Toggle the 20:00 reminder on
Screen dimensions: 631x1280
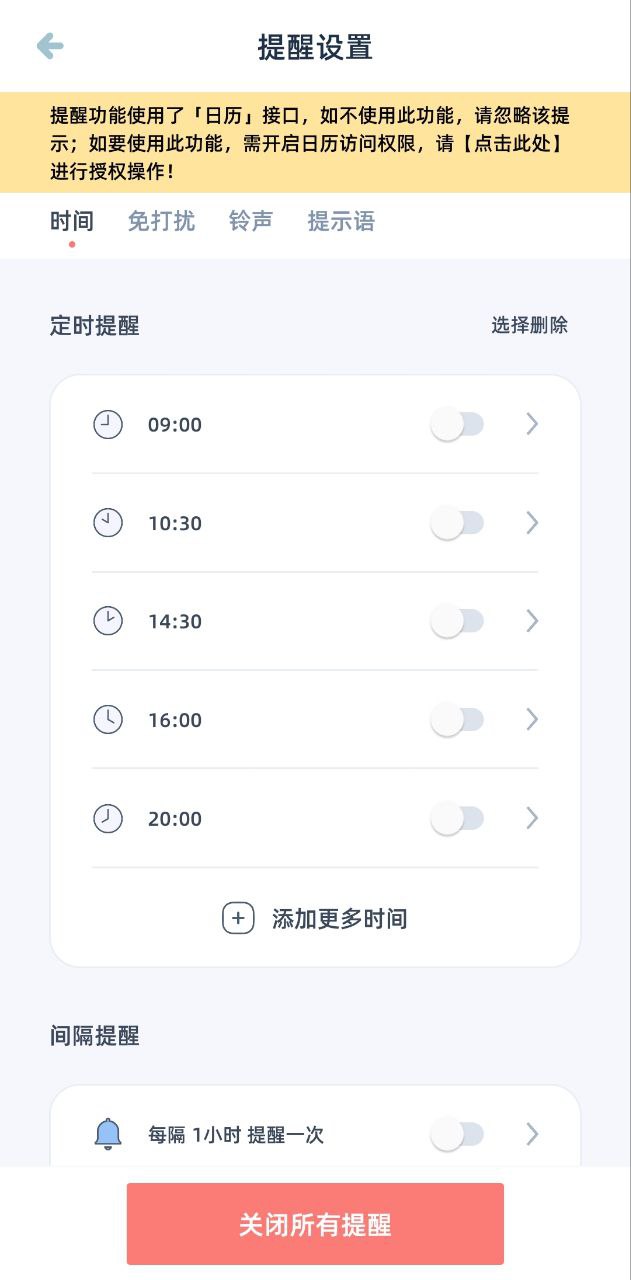click(x=457, y=819)
